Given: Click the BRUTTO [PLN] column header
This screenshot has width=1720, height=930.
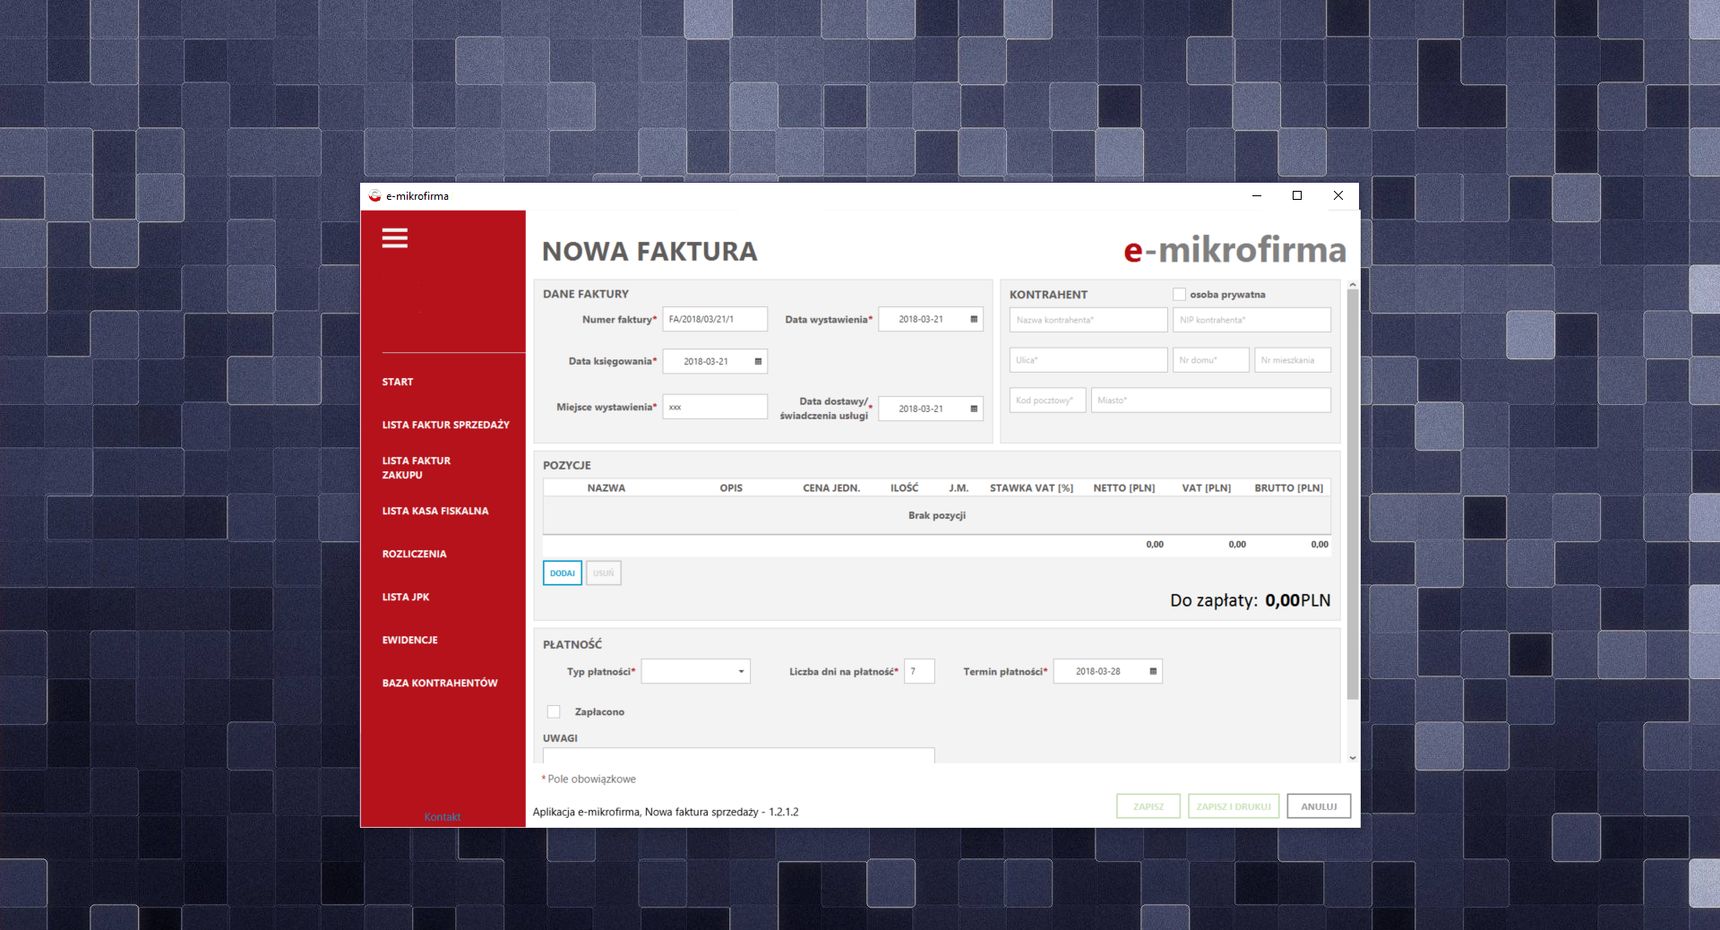Looking at the screenshot, I should pos(1289,488).
